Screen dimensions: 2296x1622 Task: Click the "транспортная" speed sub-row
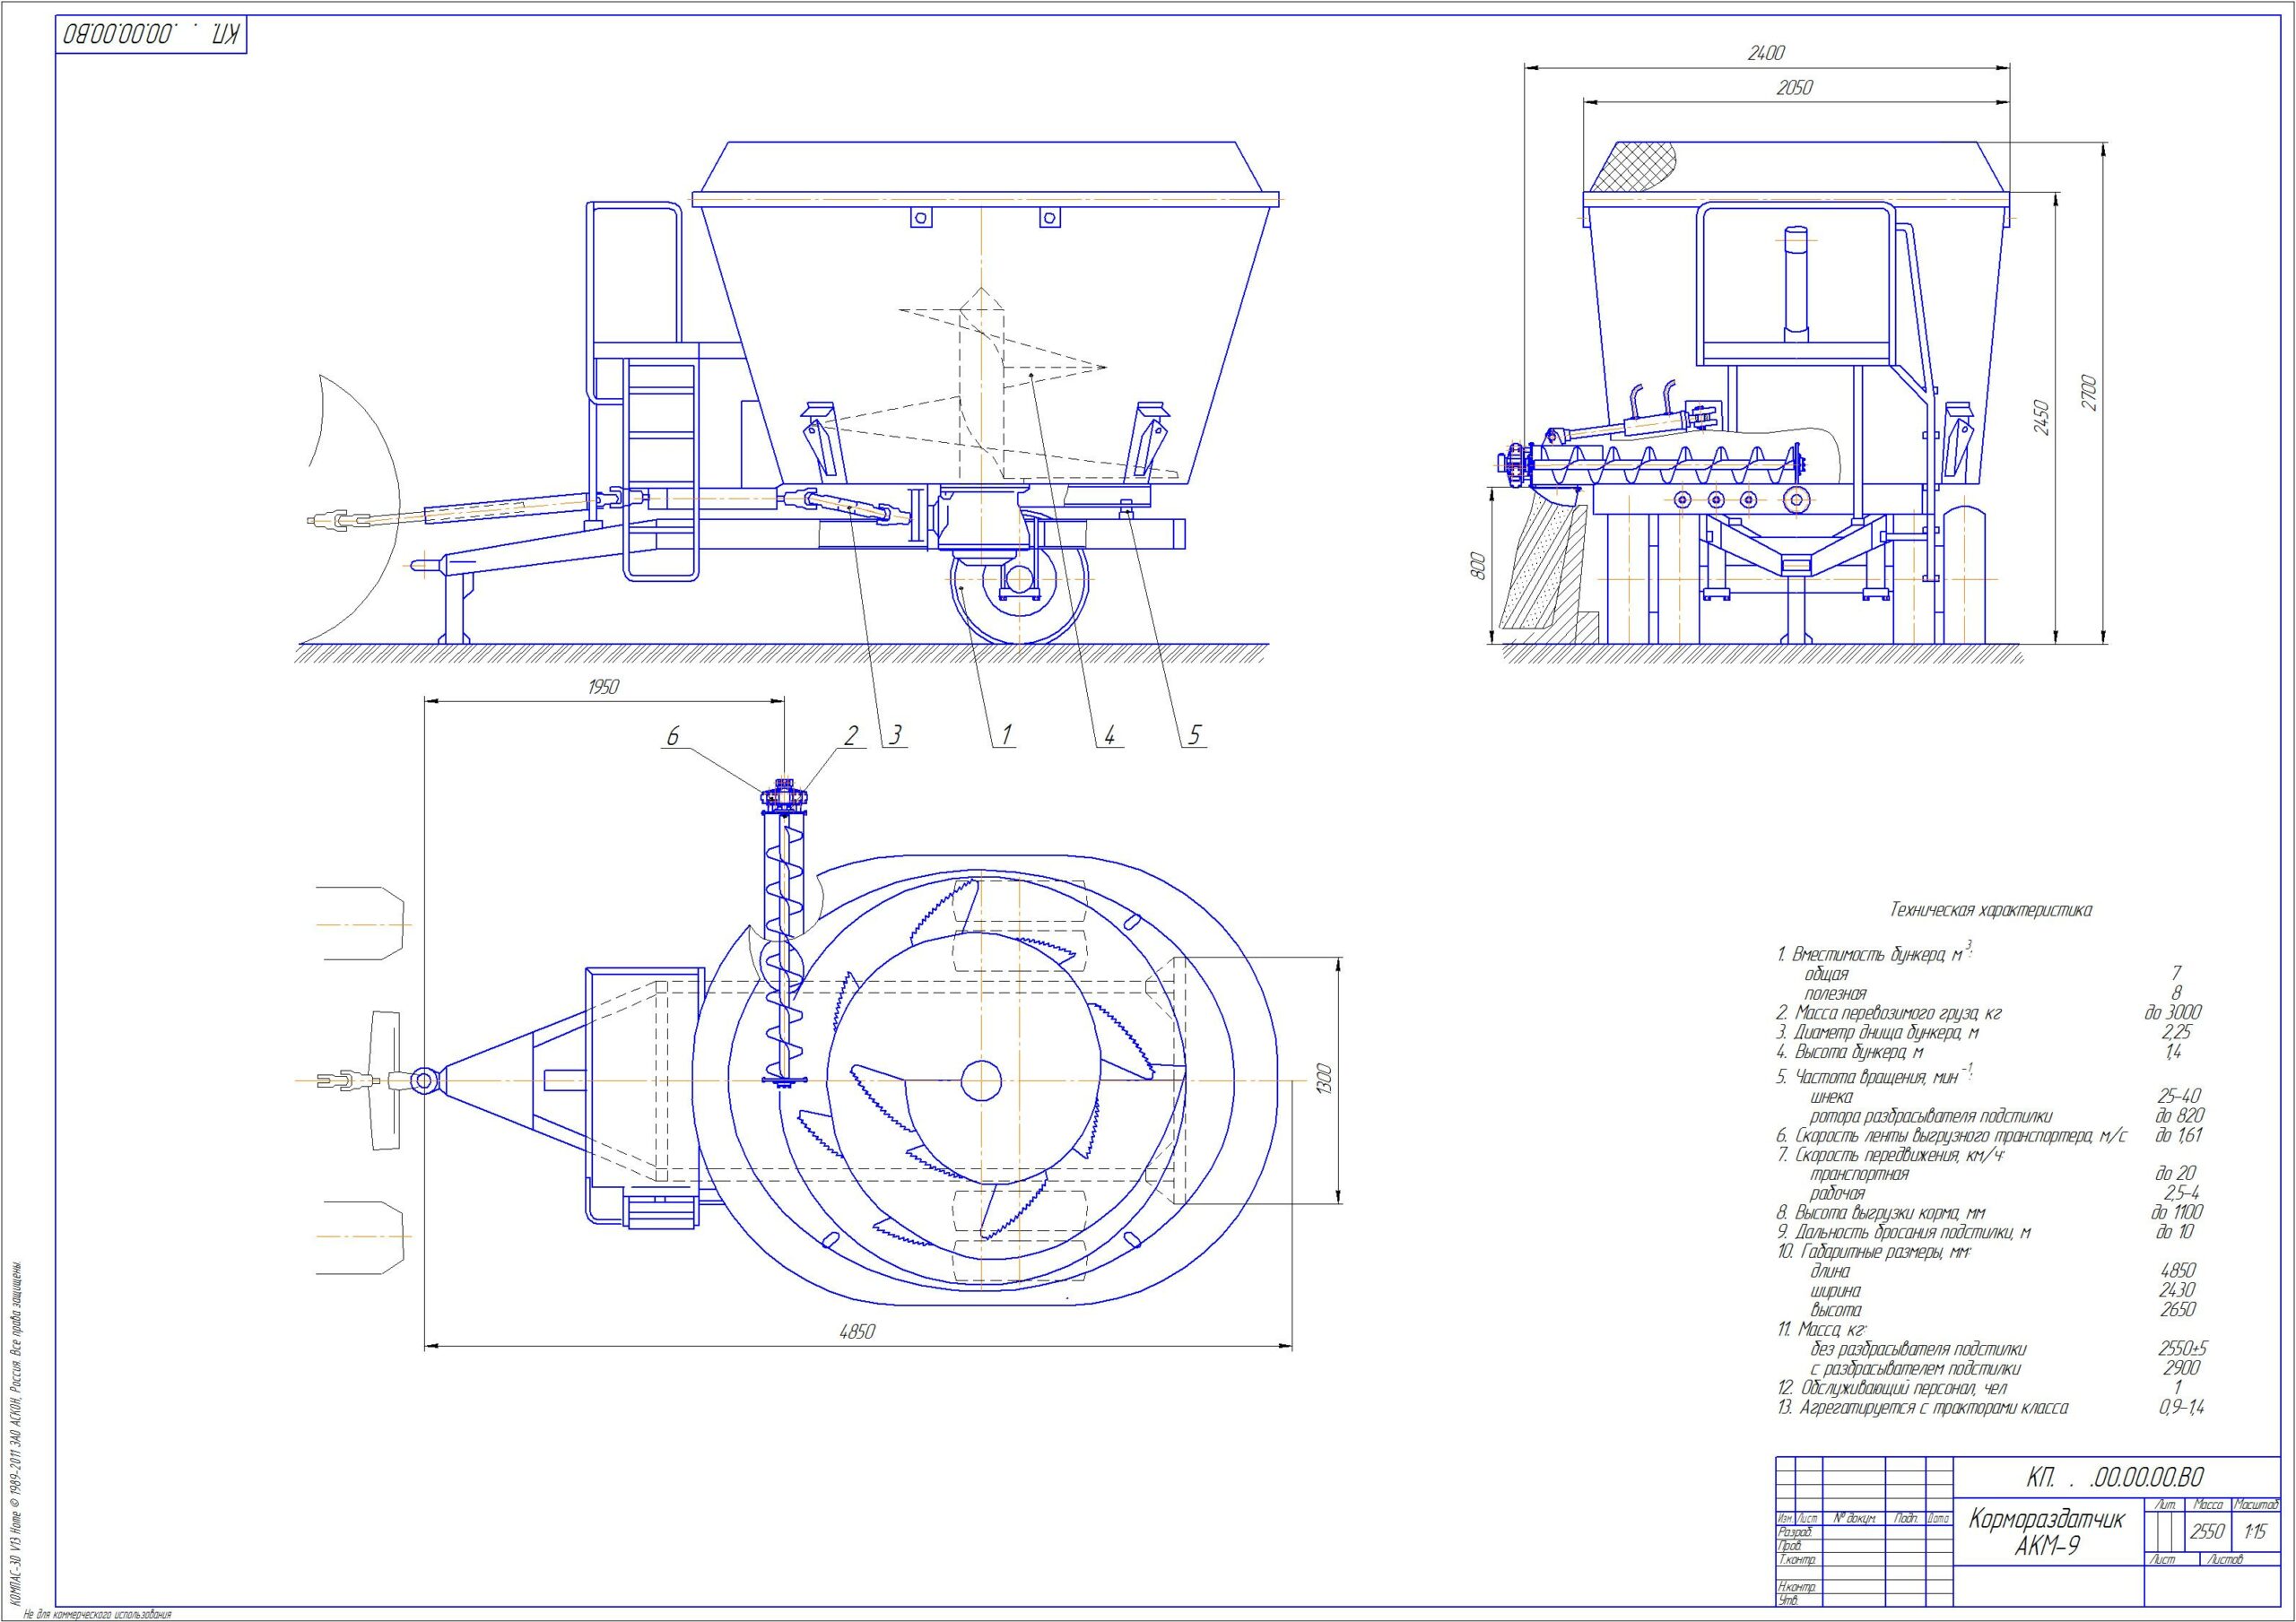coord(1860,1174)
